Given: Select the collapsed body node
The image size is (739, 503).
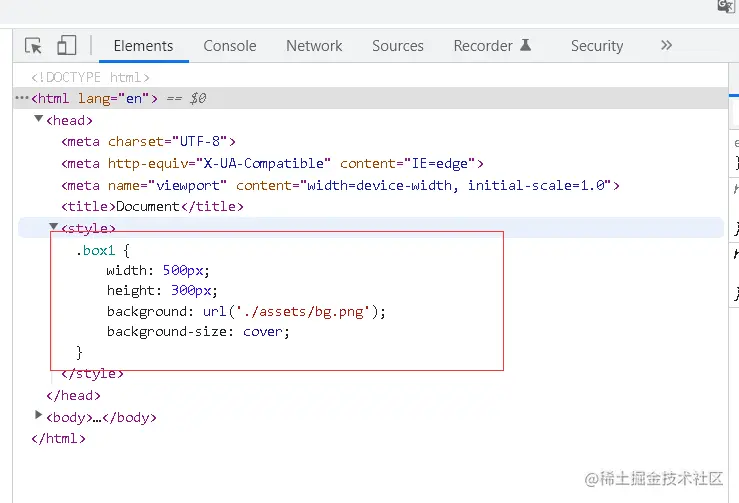Looking at the screenshot, I should 101,417.
